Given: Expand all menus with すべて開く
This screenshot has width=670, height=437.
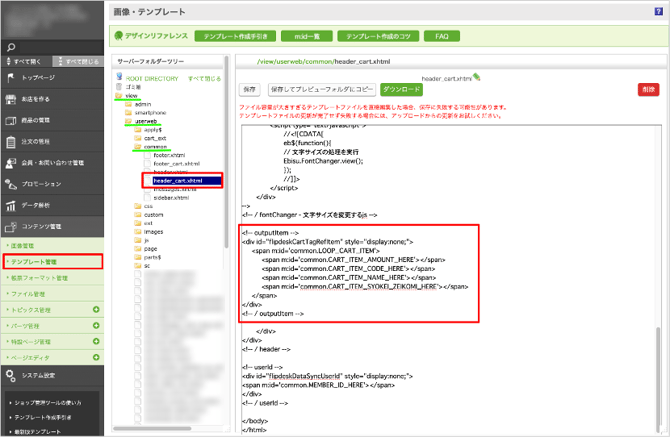Looking at the screenshot, I should [26, 62].
